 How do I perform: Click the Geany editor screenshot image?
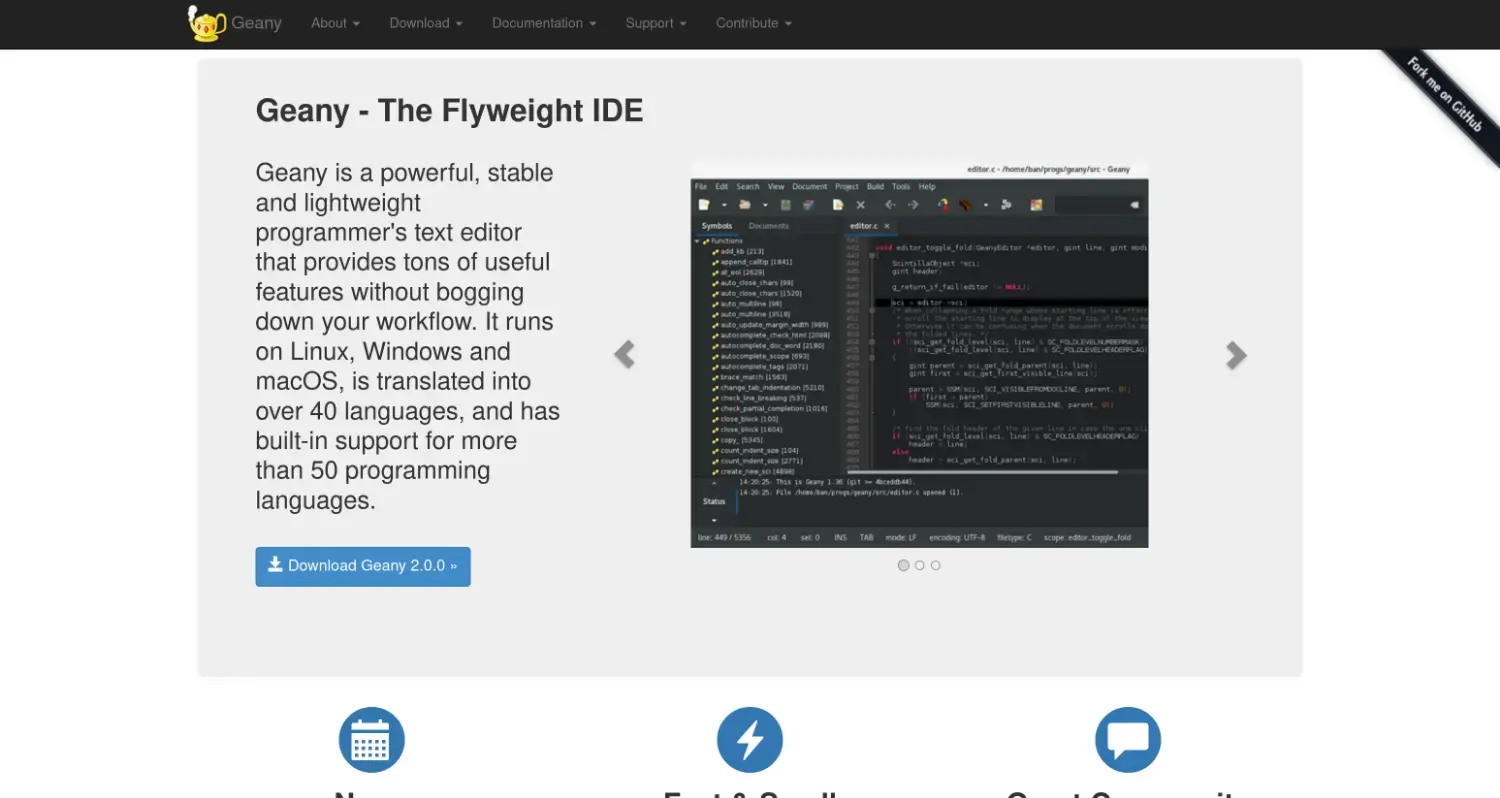pos(919,355)
